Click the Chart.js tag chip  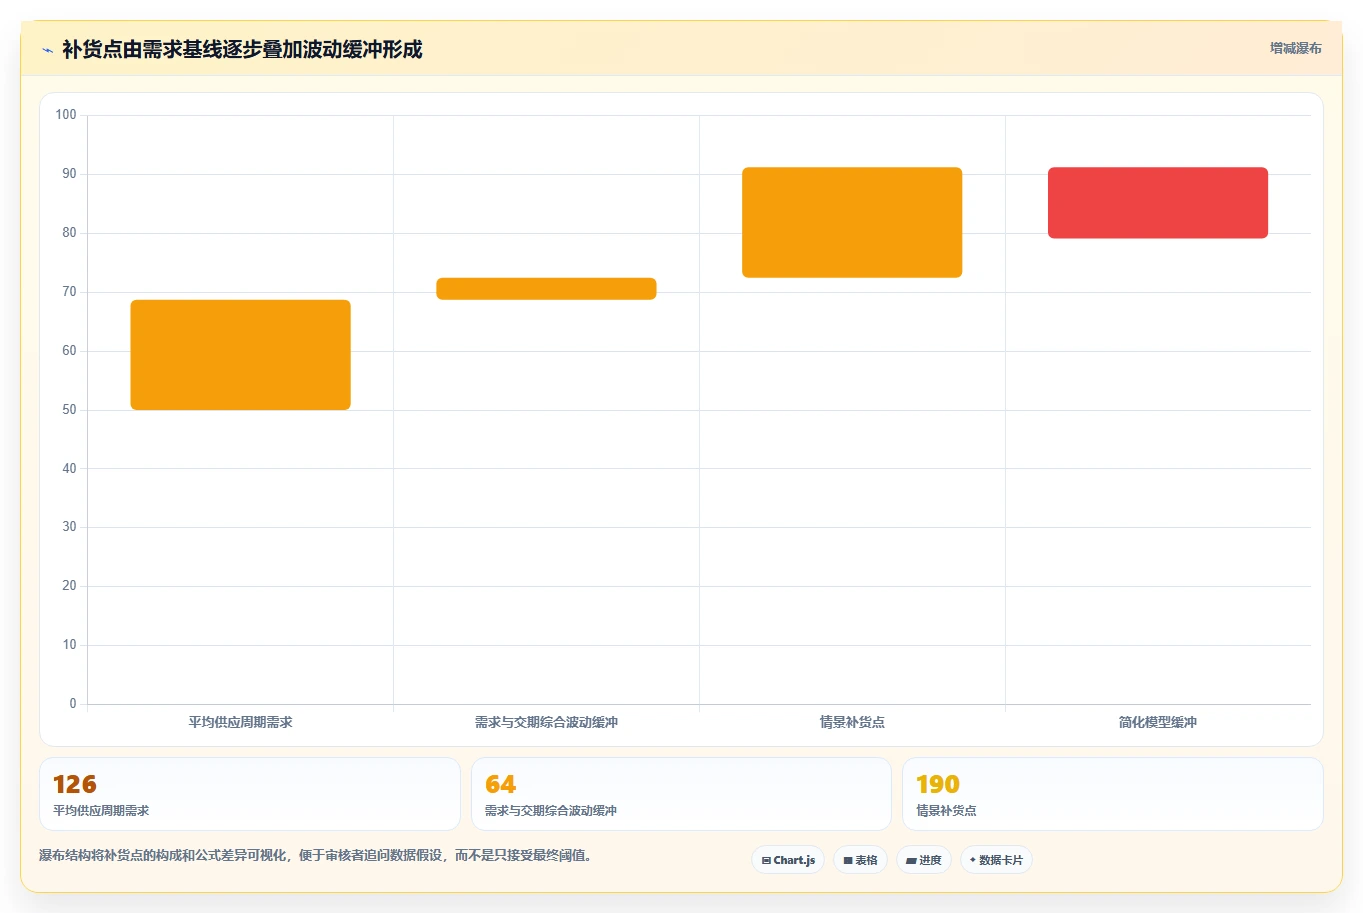pyautogui.click(x=788, y=860)
